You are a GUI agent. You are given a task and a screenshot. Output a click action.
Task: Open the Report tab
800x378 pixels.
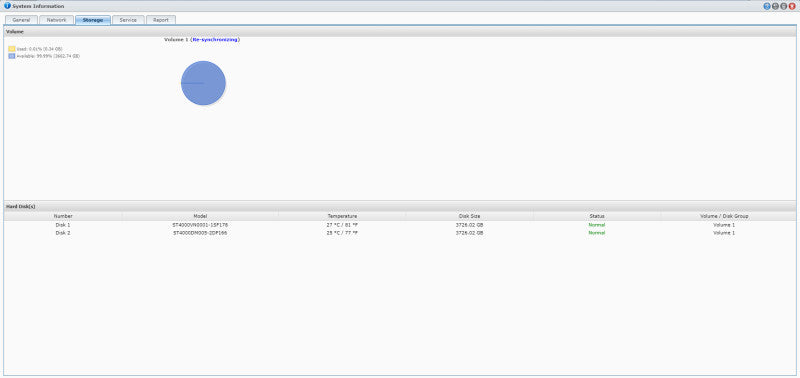(161, 20)
